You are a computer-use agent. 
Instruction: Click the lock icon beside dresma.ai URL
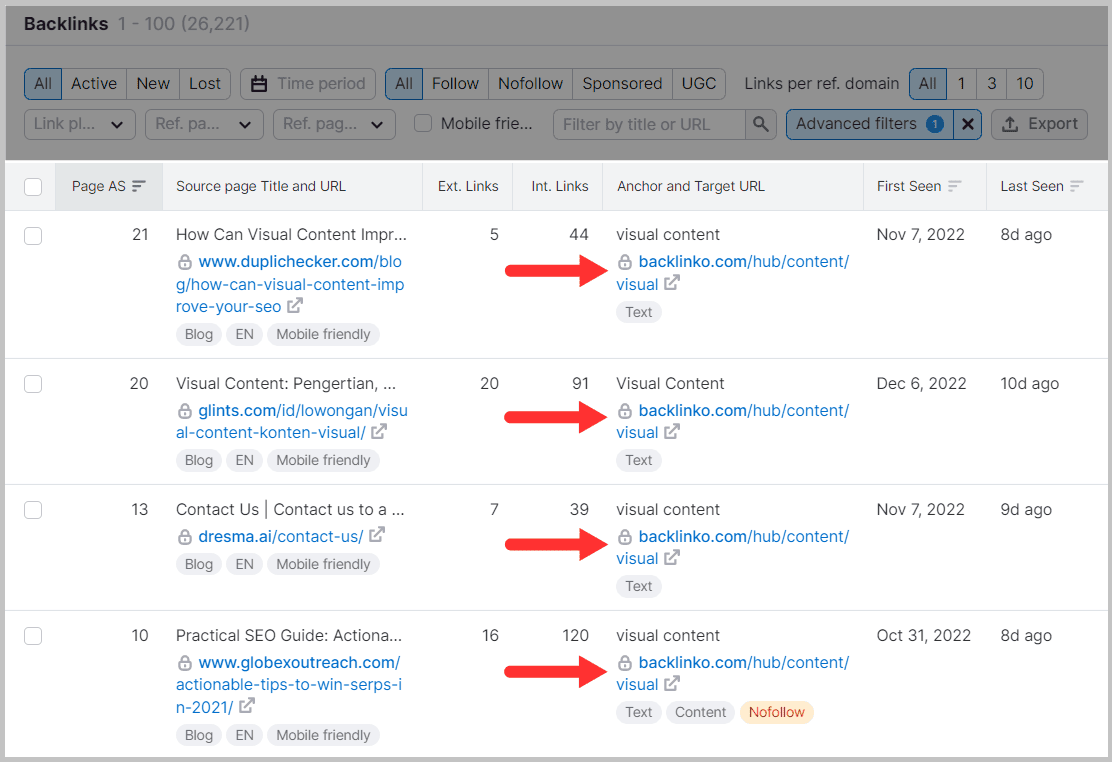pyautogui.click(x=185, y=537)
